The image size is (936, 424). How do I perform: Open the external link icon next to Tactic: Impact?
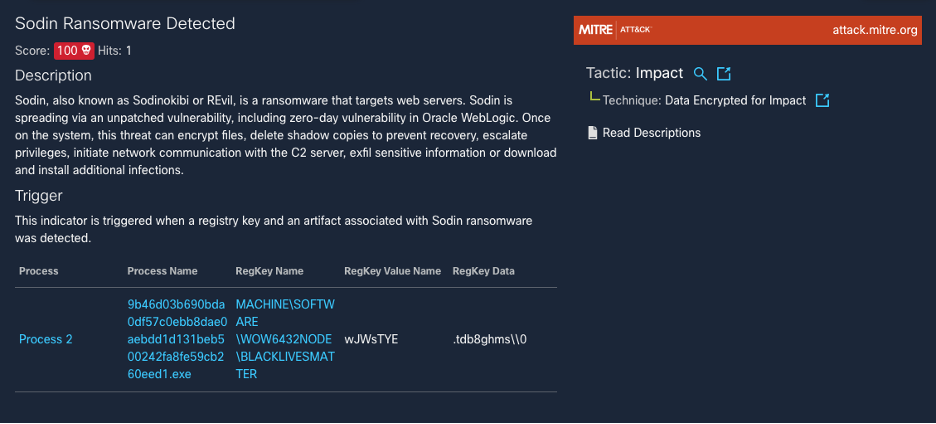(x=724, y=74)
